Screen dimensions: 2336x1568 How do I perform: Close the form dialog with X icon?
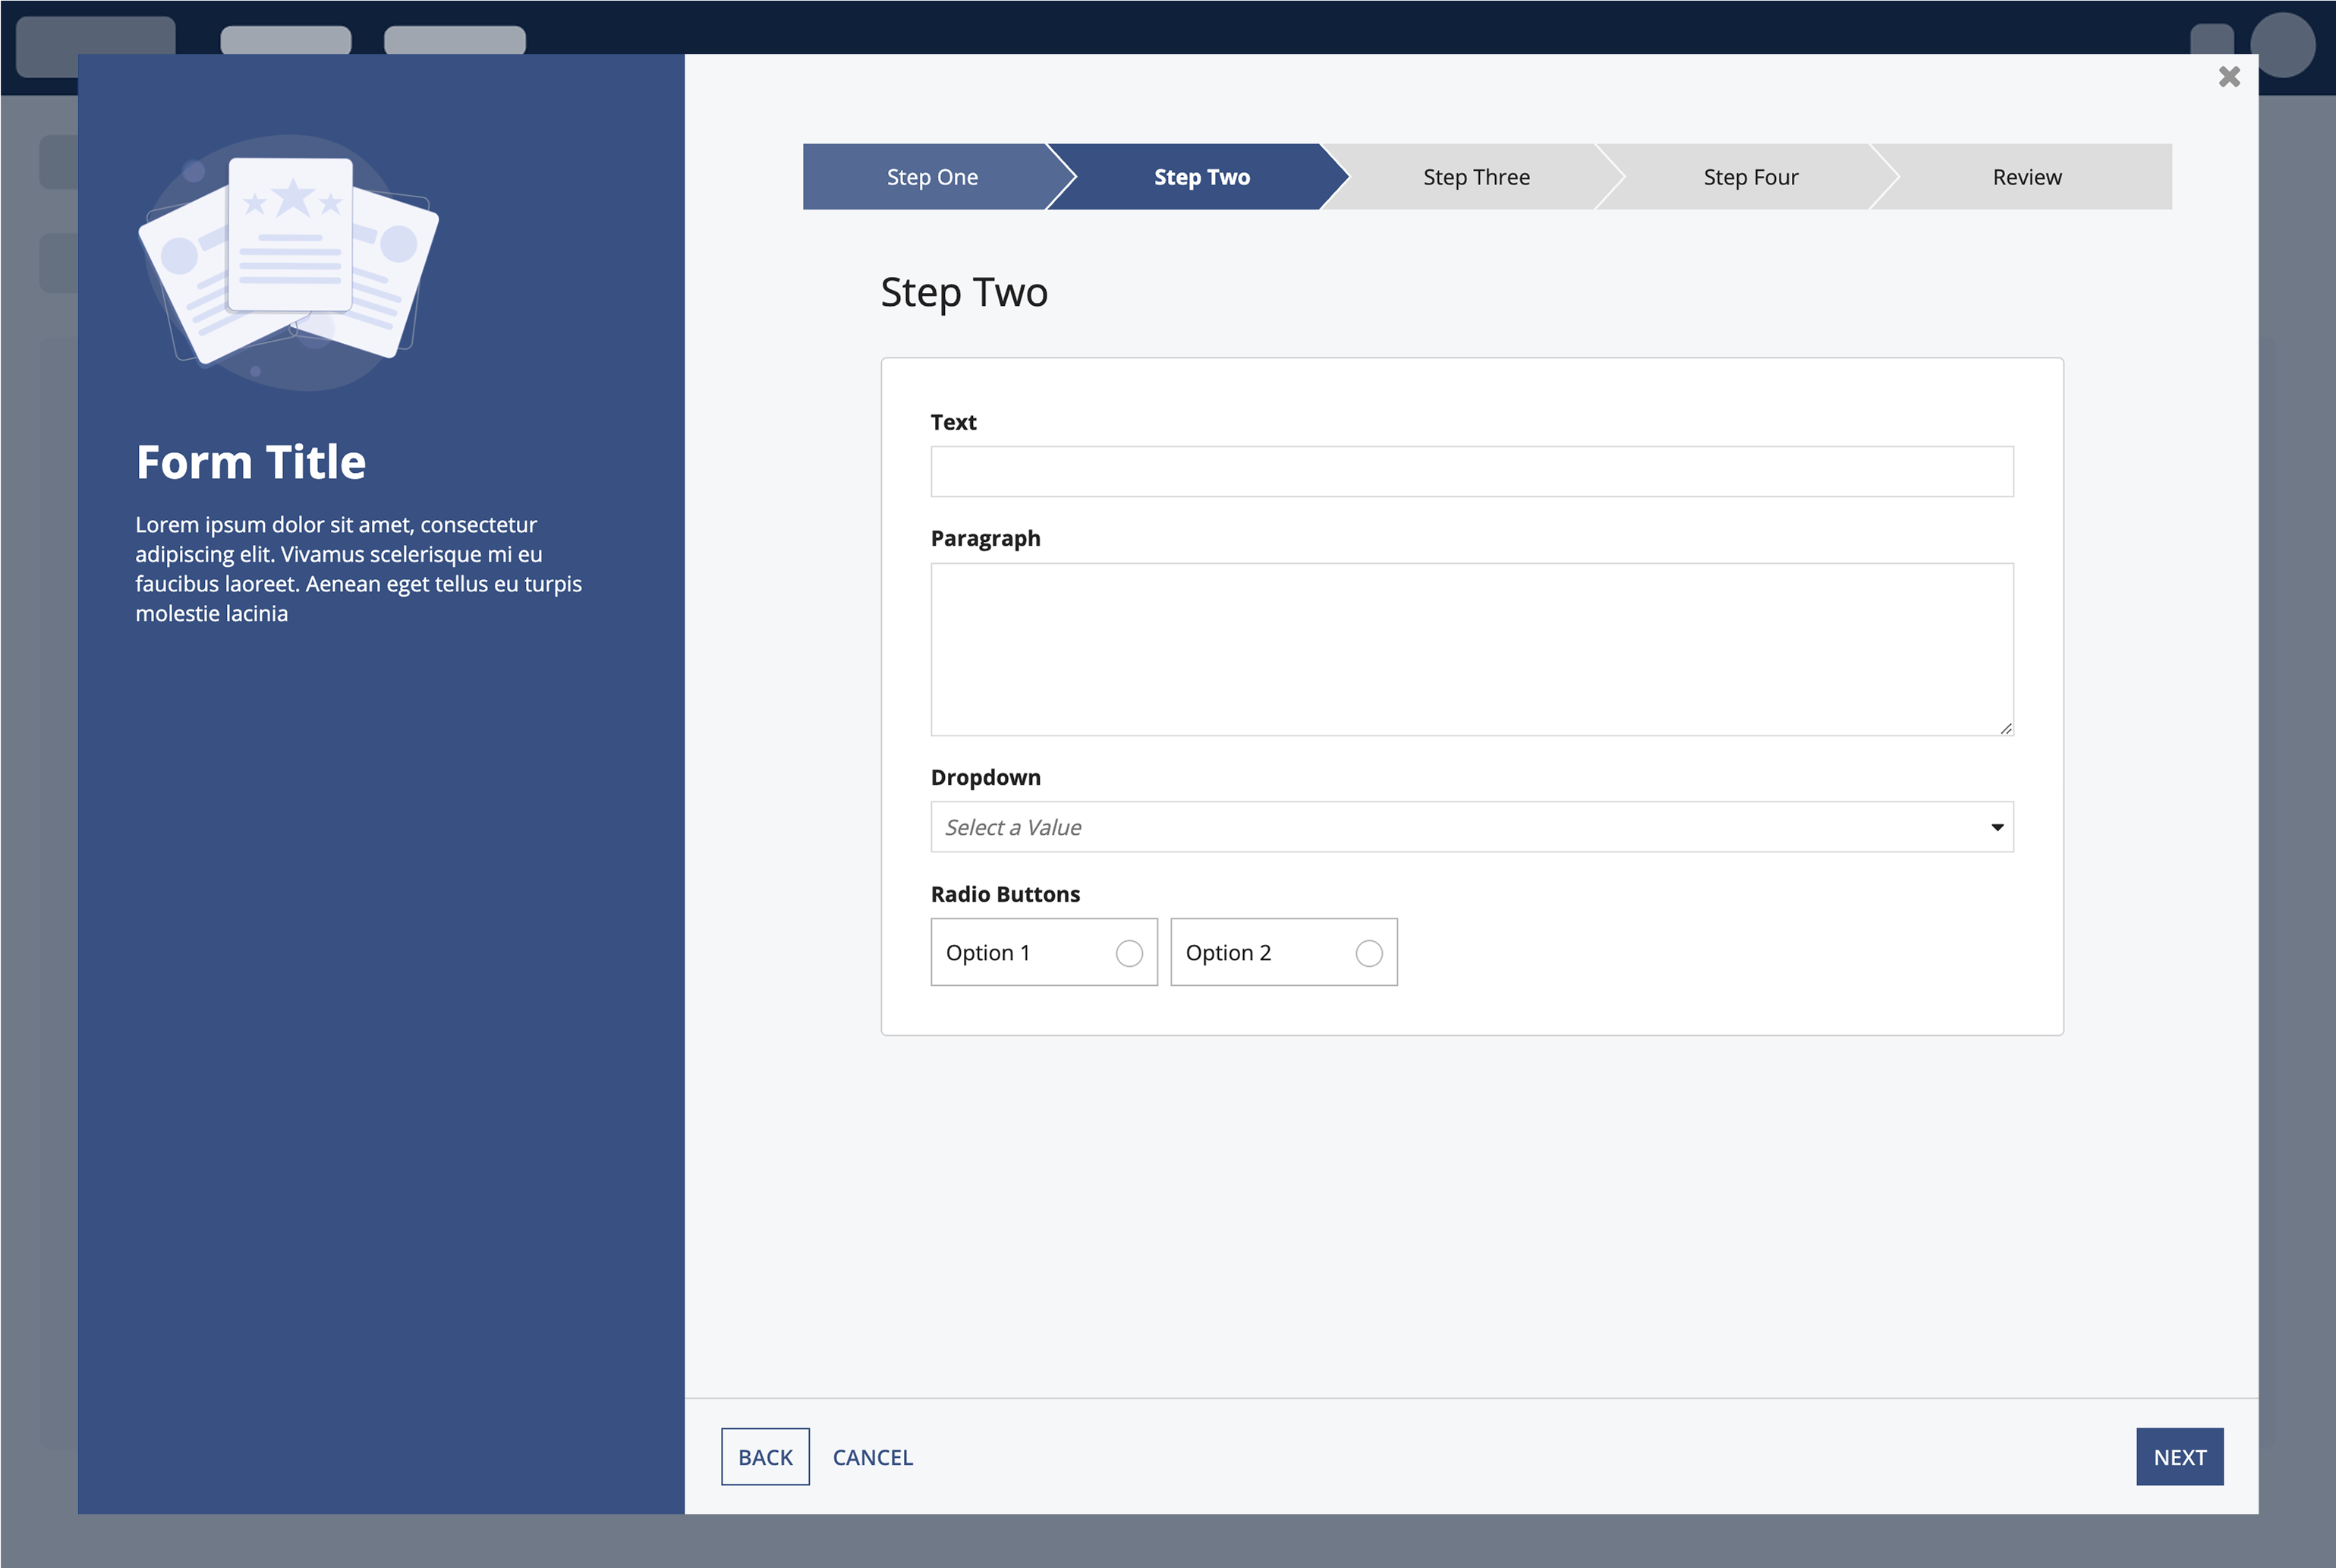pyautogui.click(x=2228, y=77)
